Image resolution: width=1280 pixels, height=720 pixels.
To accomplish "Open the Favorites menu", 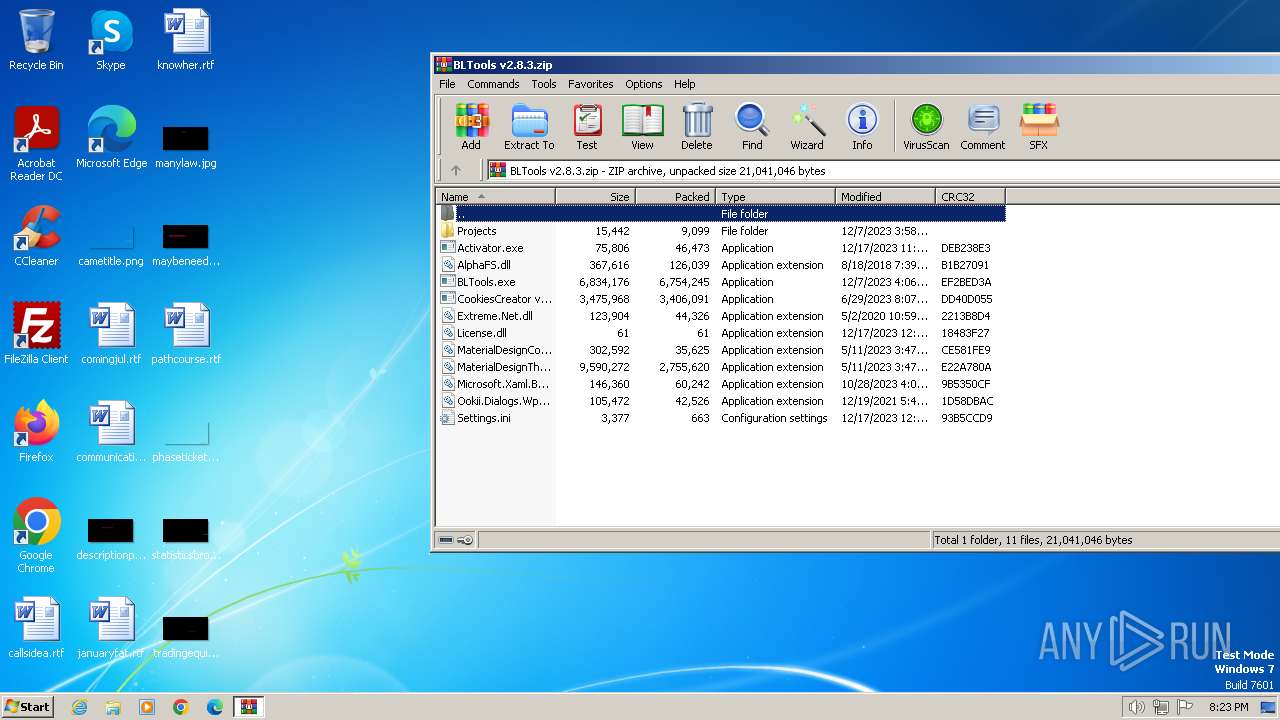I will coord(591,84).
